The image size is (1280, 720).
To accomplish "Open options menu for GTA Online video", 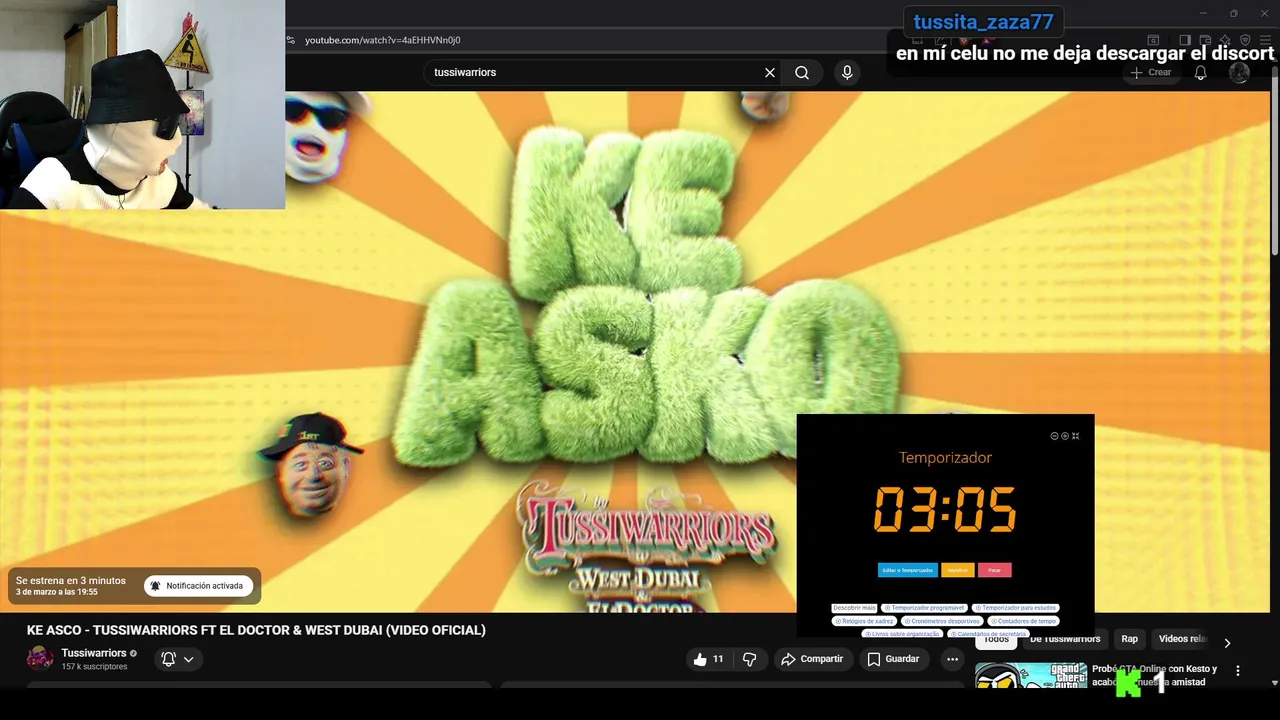I will pyautogui.click(x=1238, y=671).
